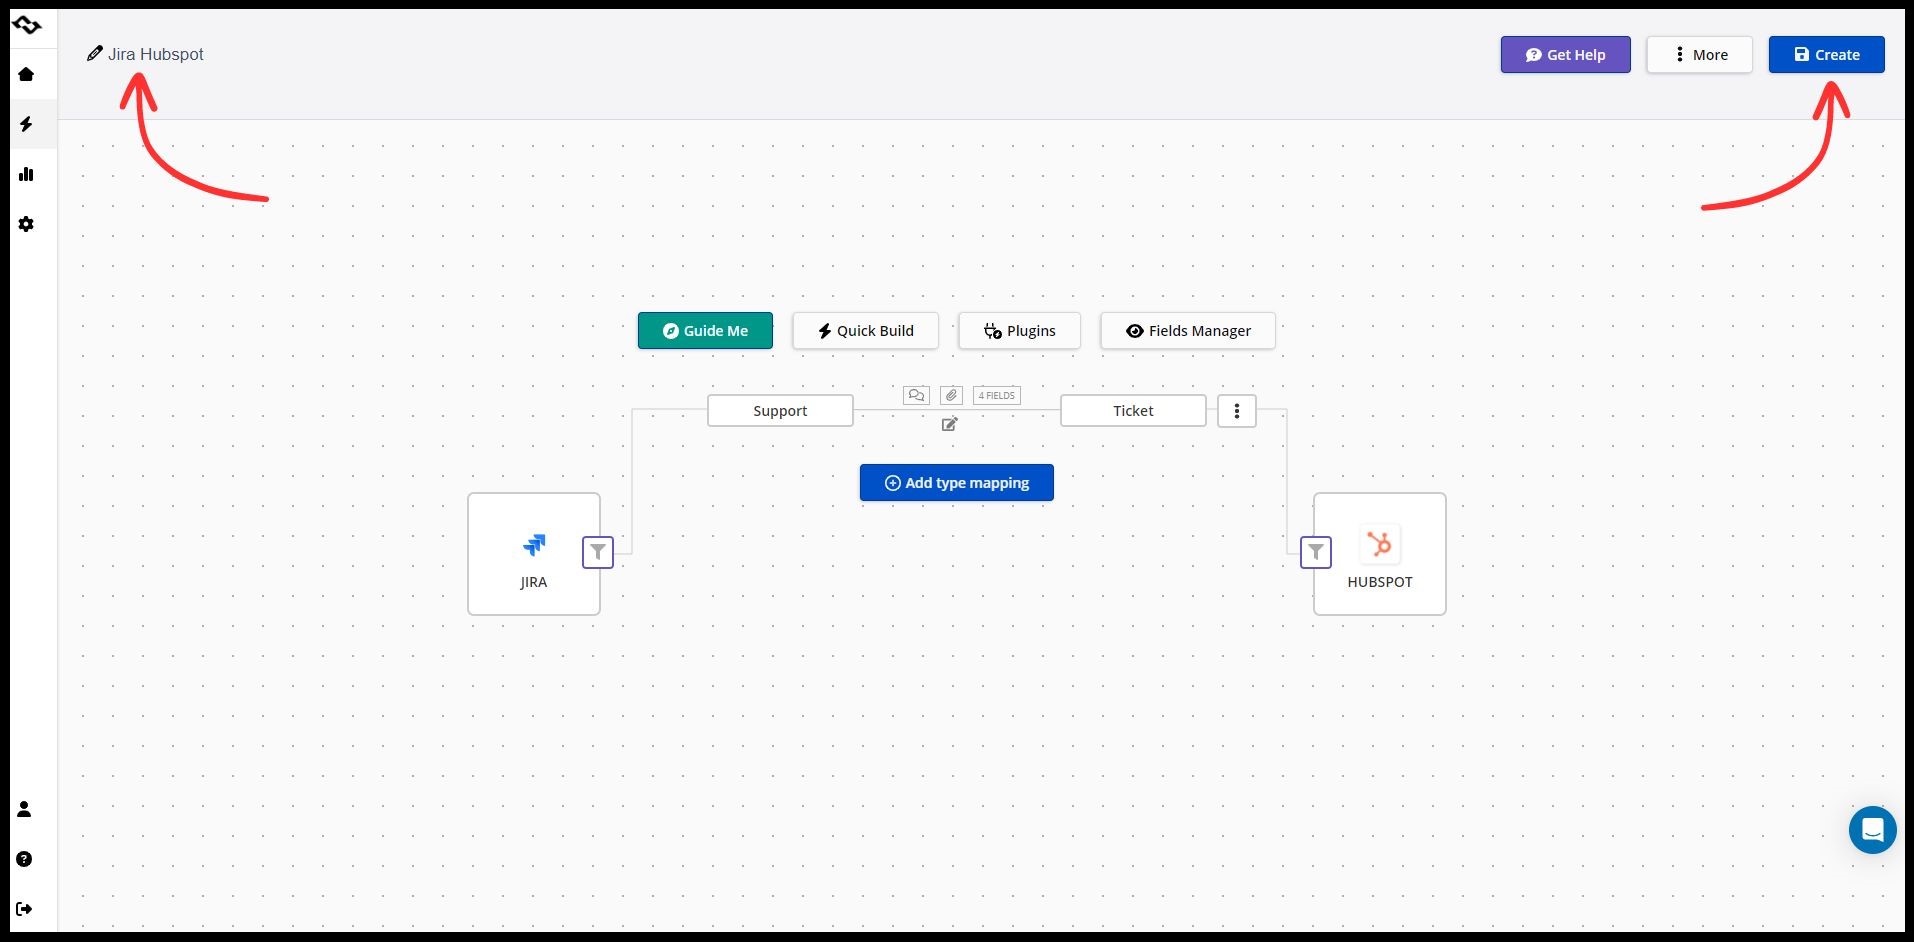Expand the three-dot menu beside Ticket
The image size is (1914, 942).
click(1236, 411)
